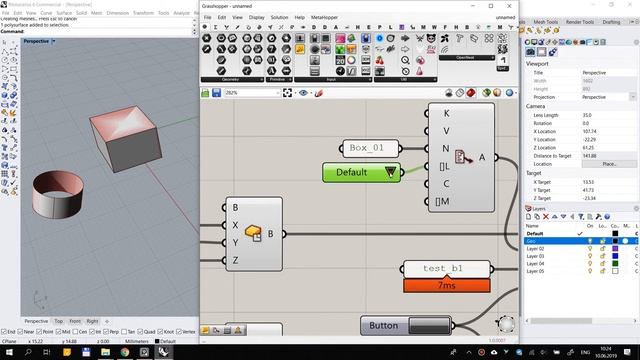The image size is (640, 360).
Task: Click the wireframe preview icon in Grasshopper toolbar
Action: pos(460,93)
